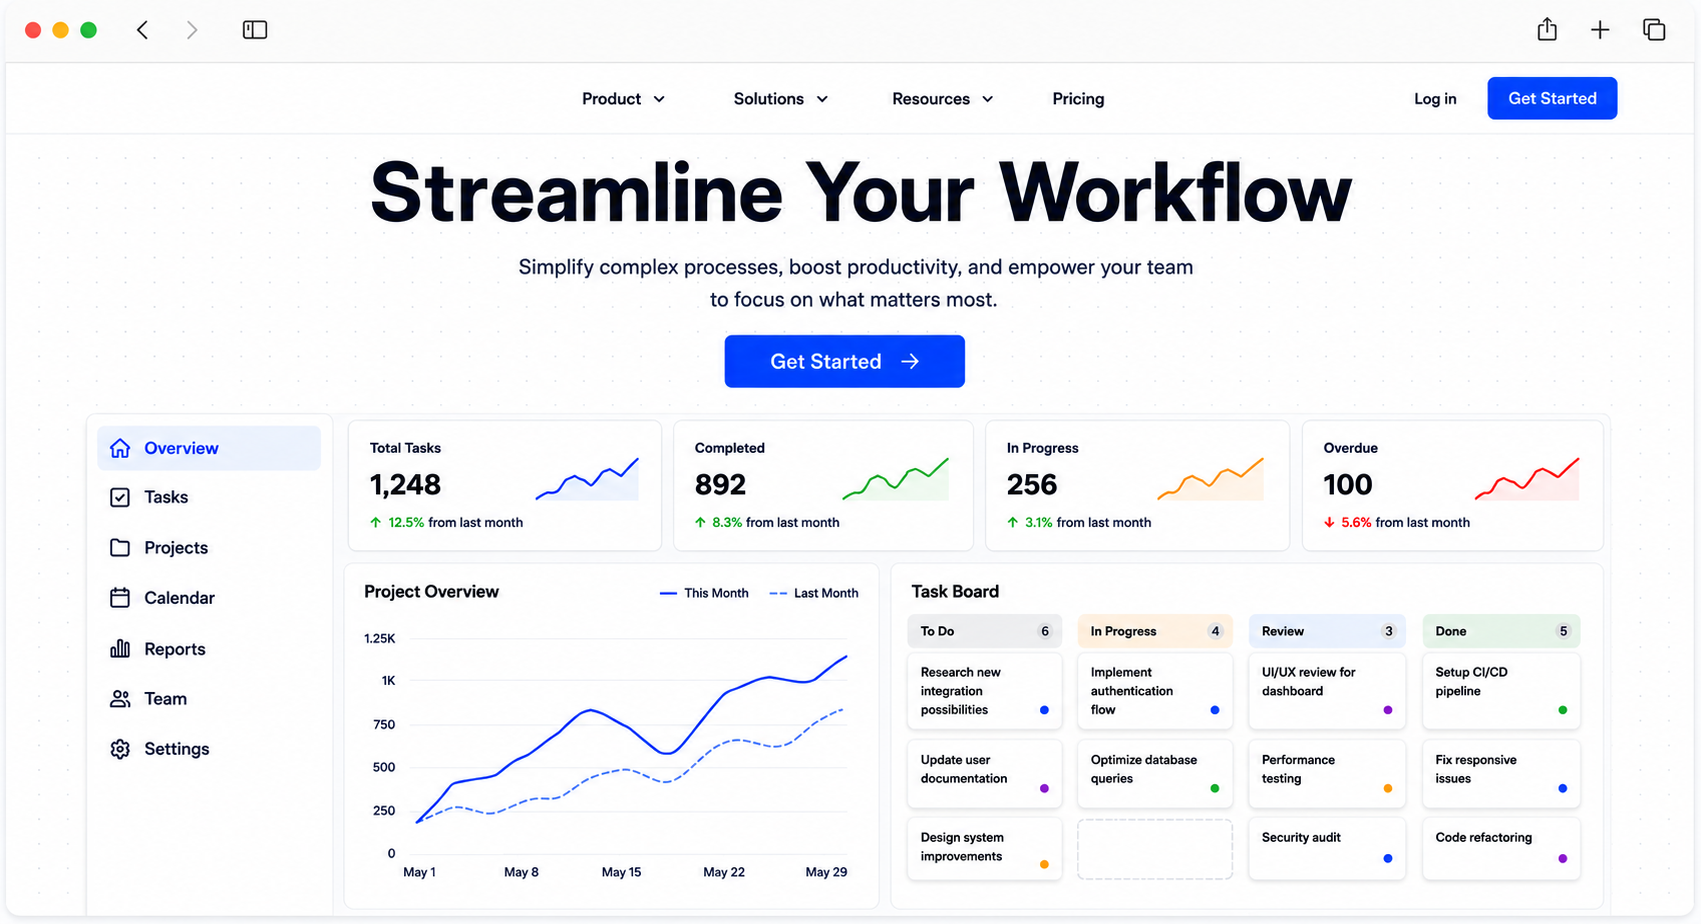The height and width of the screenshot is (924, 1701).
Task: Select Overview in the sidebar
Action: click(209, 448)
